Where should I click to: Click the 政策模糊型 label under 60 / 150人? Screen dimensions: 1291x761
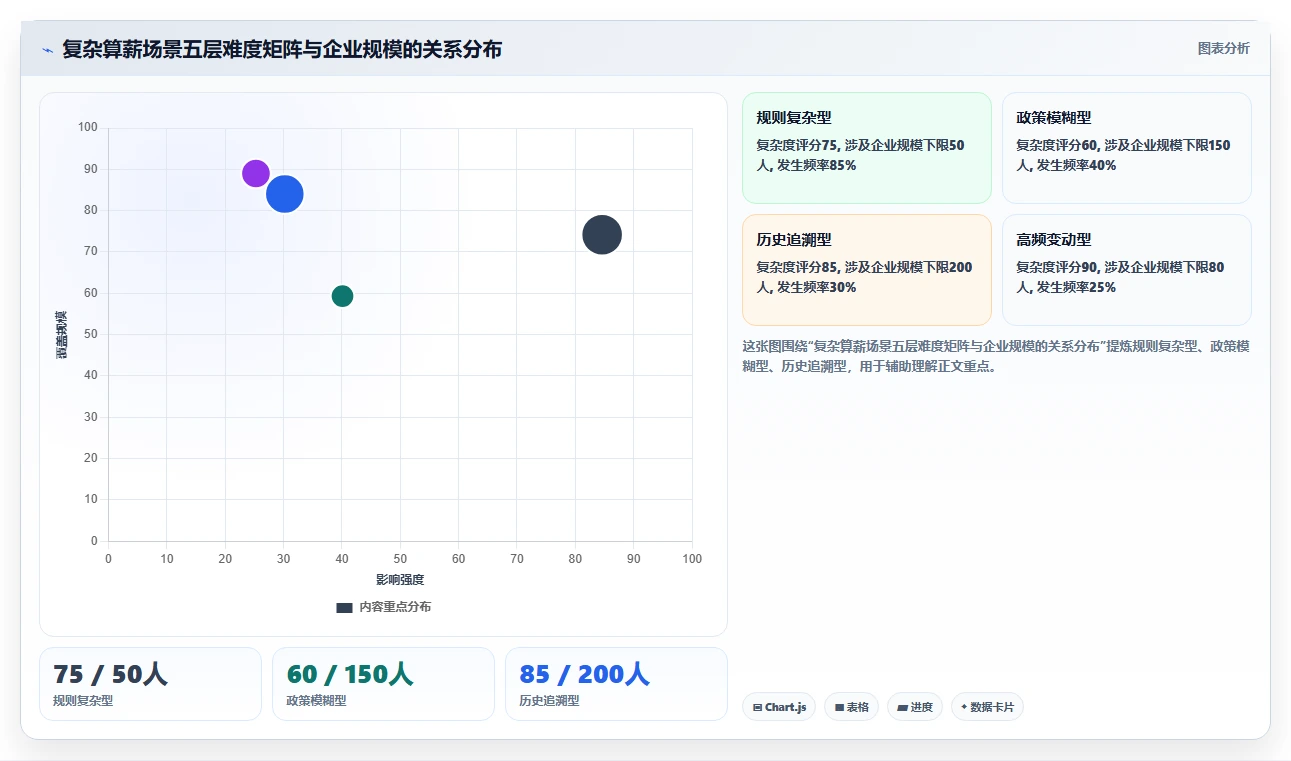coord(316,701)
